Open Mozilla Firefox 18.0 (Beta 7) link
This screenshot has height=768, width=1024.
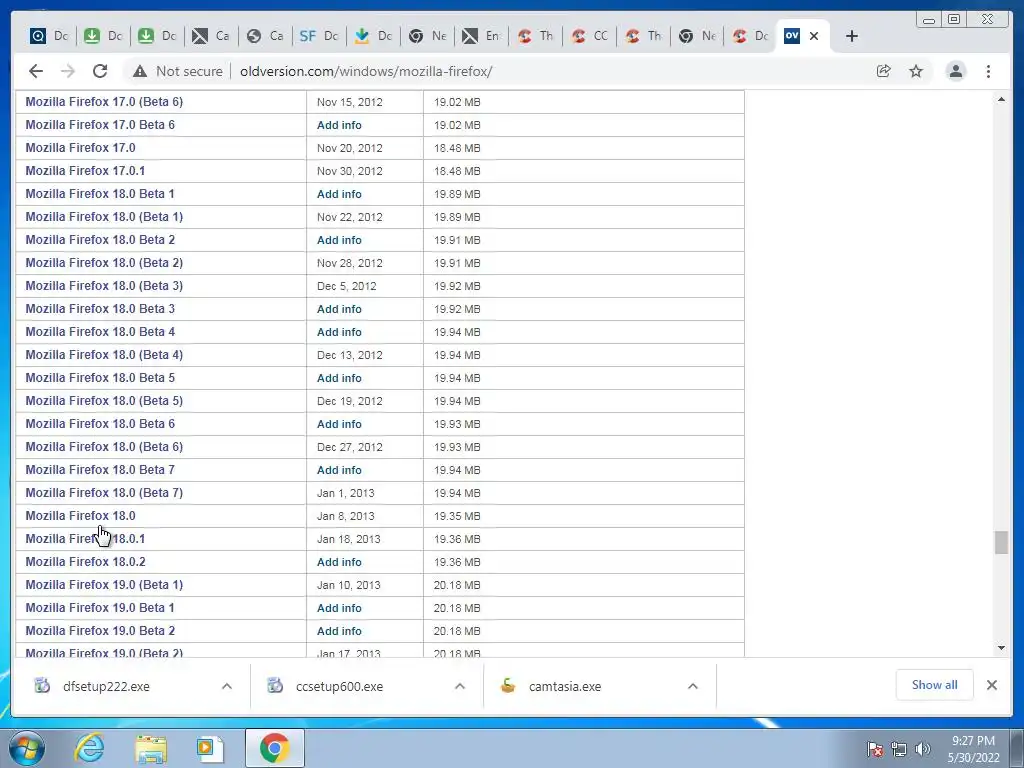104,492
